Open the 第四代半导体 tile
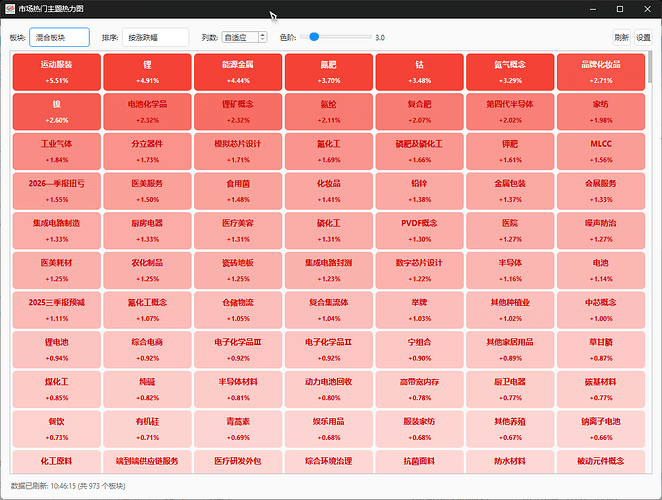 (x=510, y=111)
